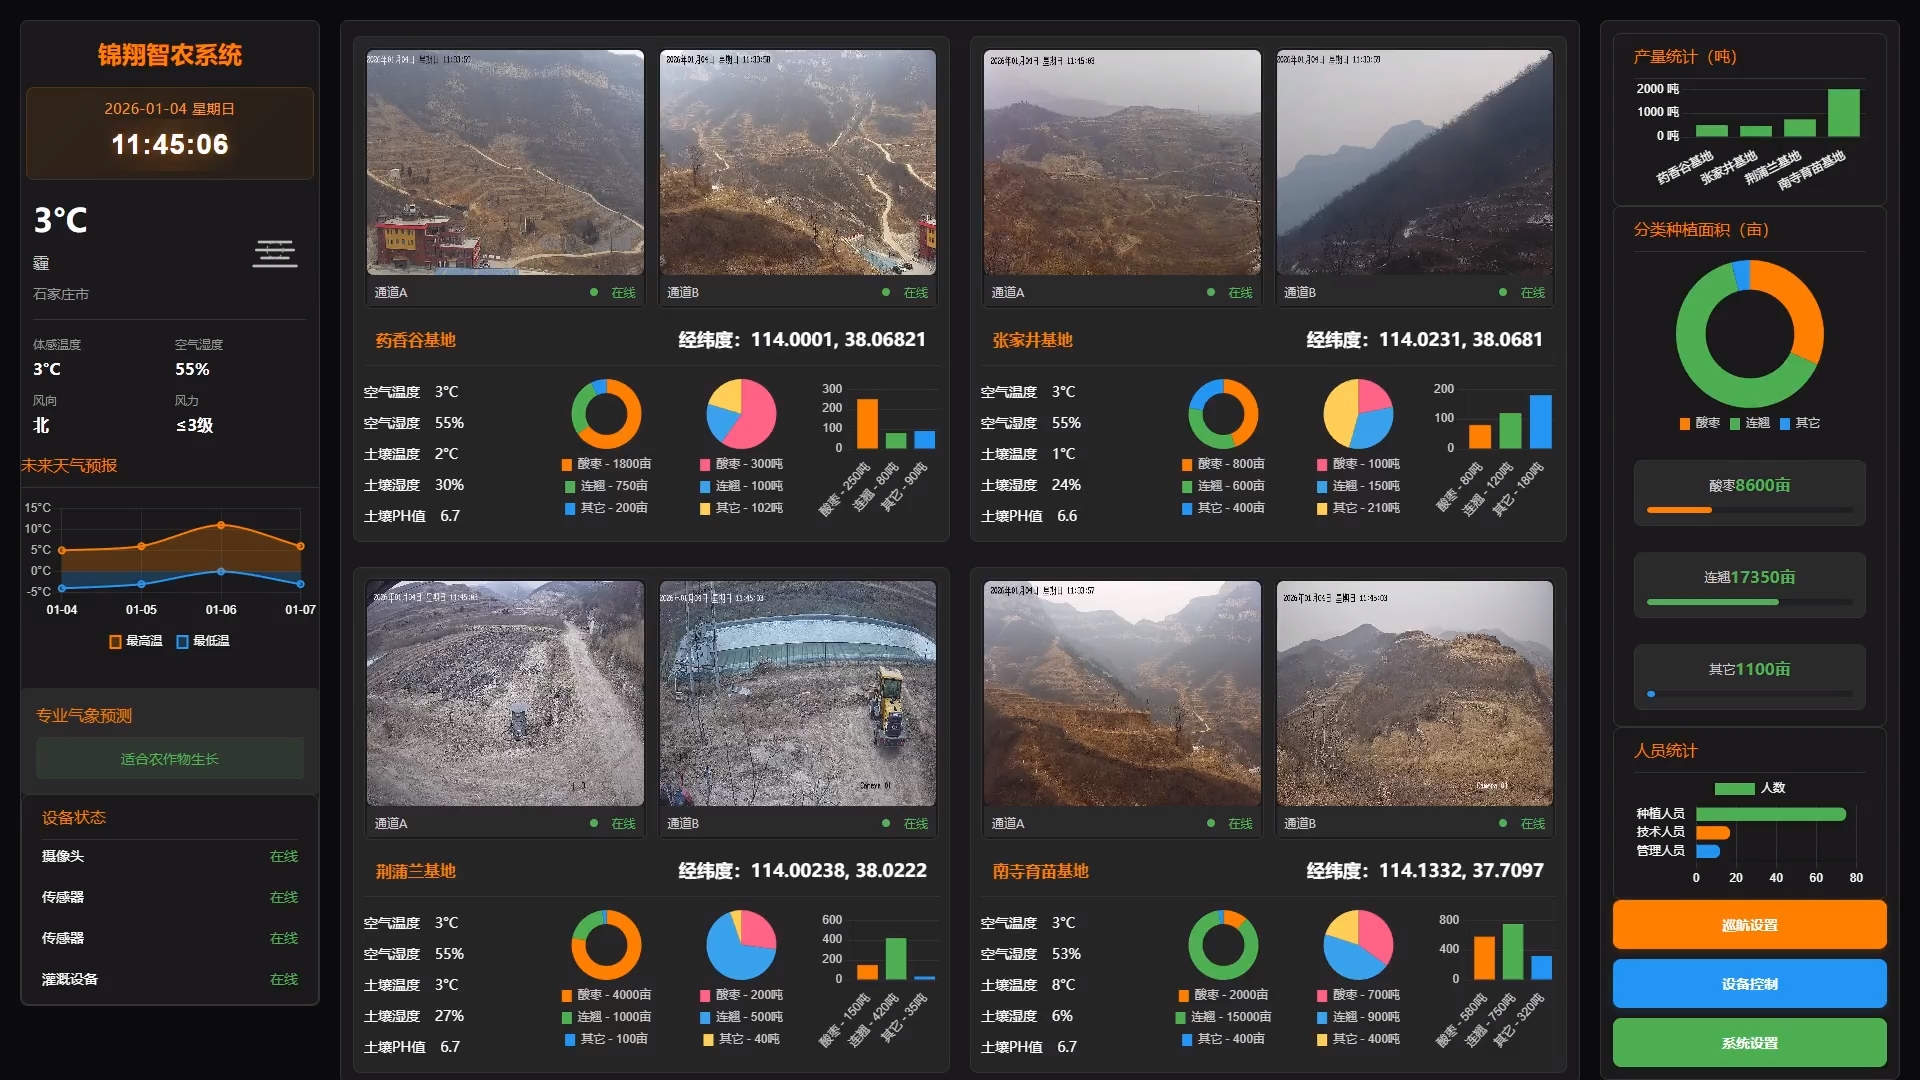Open the 巡航设置 orange button

tap(1749, 925)
